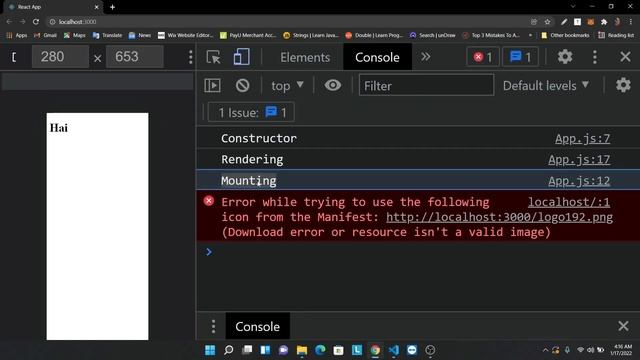
Task: Reload the page
Action: point(36,22)
